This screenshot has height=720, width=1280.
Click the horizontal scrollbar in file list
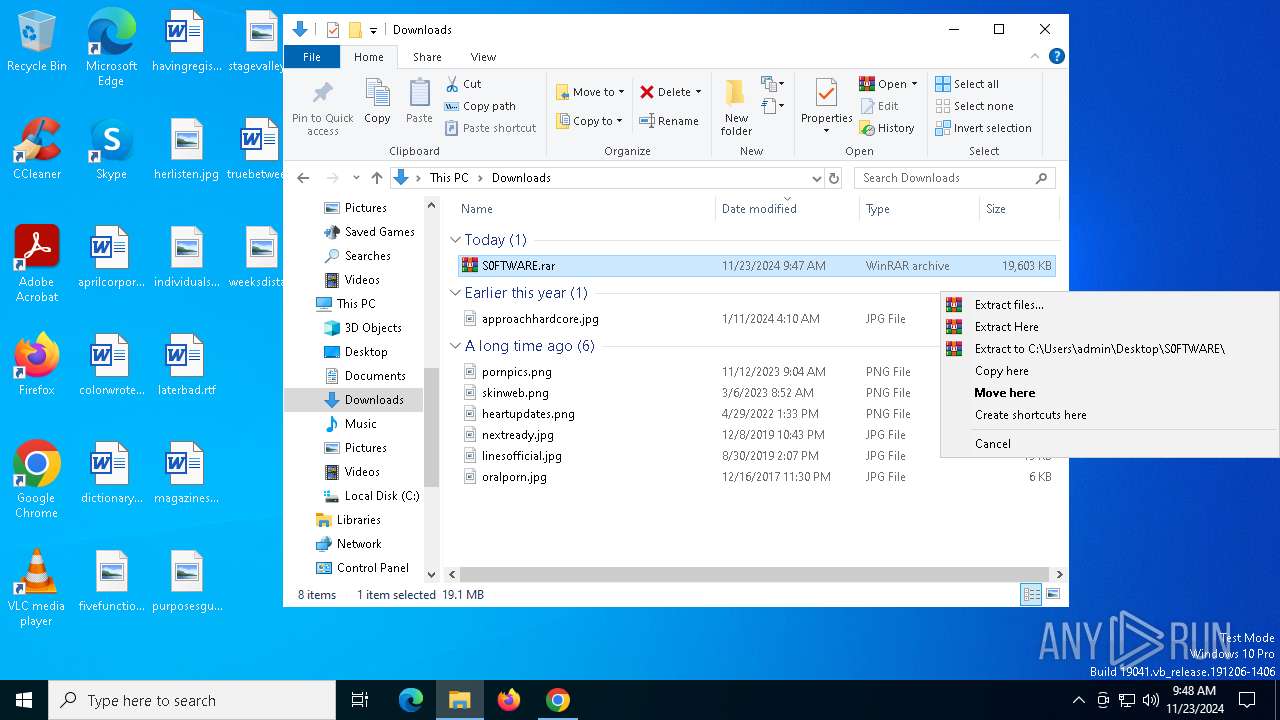click(755, 575)
